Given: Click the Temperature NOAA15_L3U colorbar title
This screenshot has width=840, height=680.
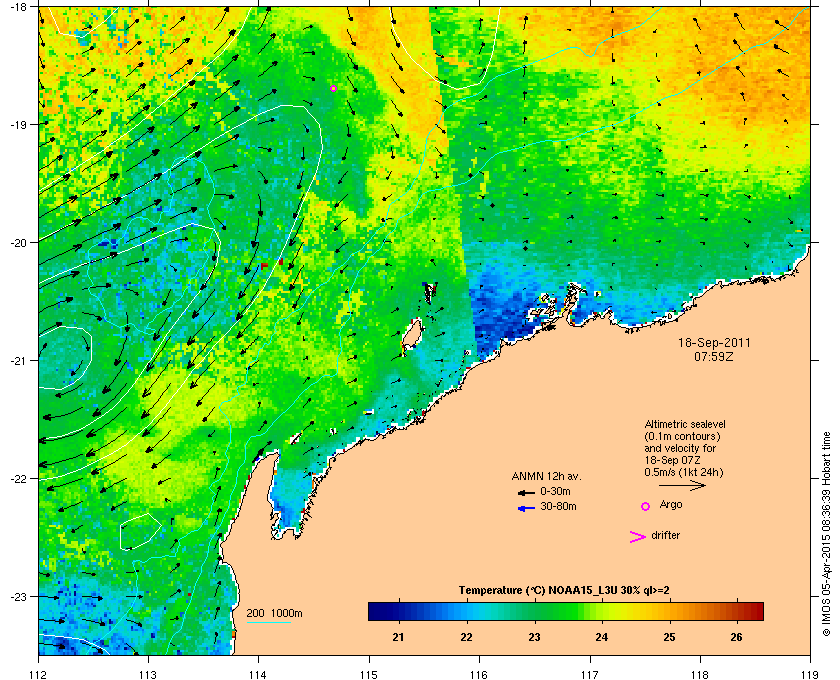Looking at the screenshot, I should (564, 591).
